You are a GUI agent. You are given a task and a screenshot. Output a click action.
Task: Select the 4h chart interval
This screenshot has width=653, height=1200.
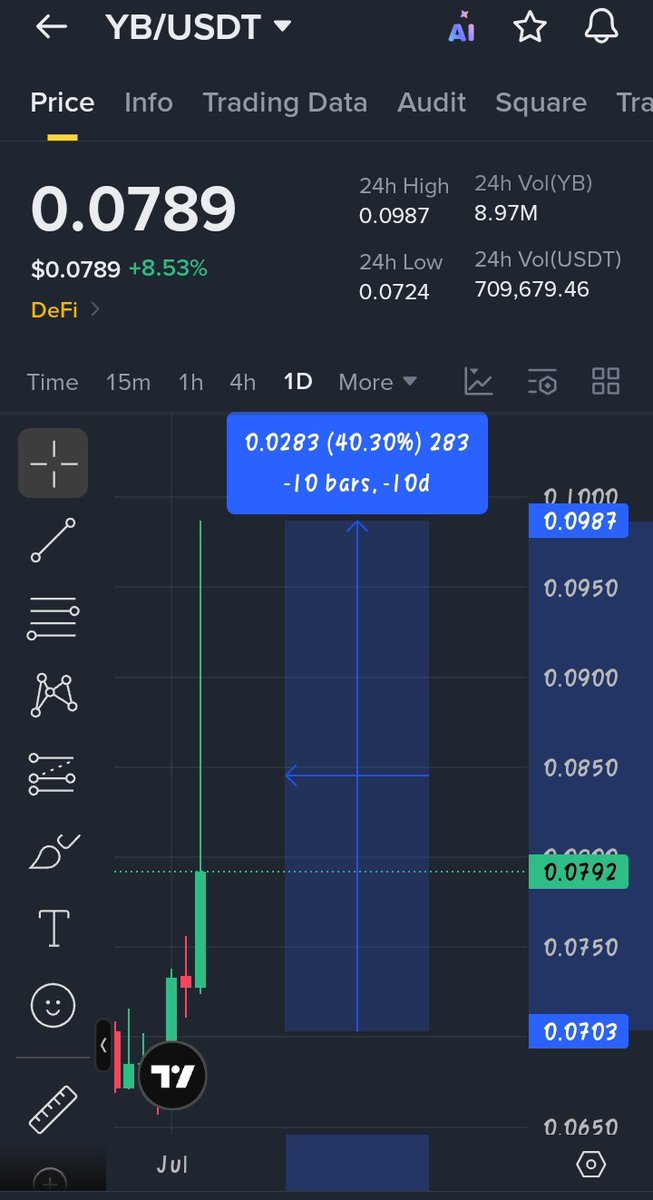pyautogui.click(x=243, y=382)
